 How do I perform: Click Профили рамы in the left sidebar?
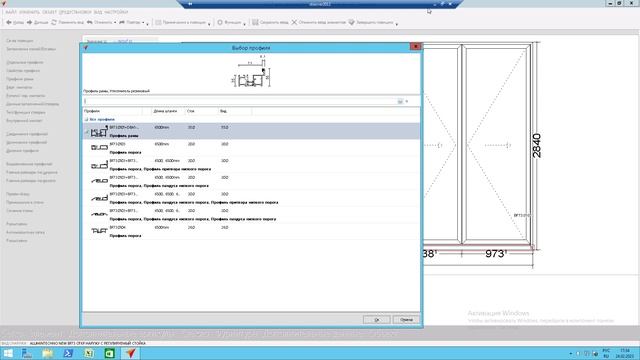(x=20, y=79)
